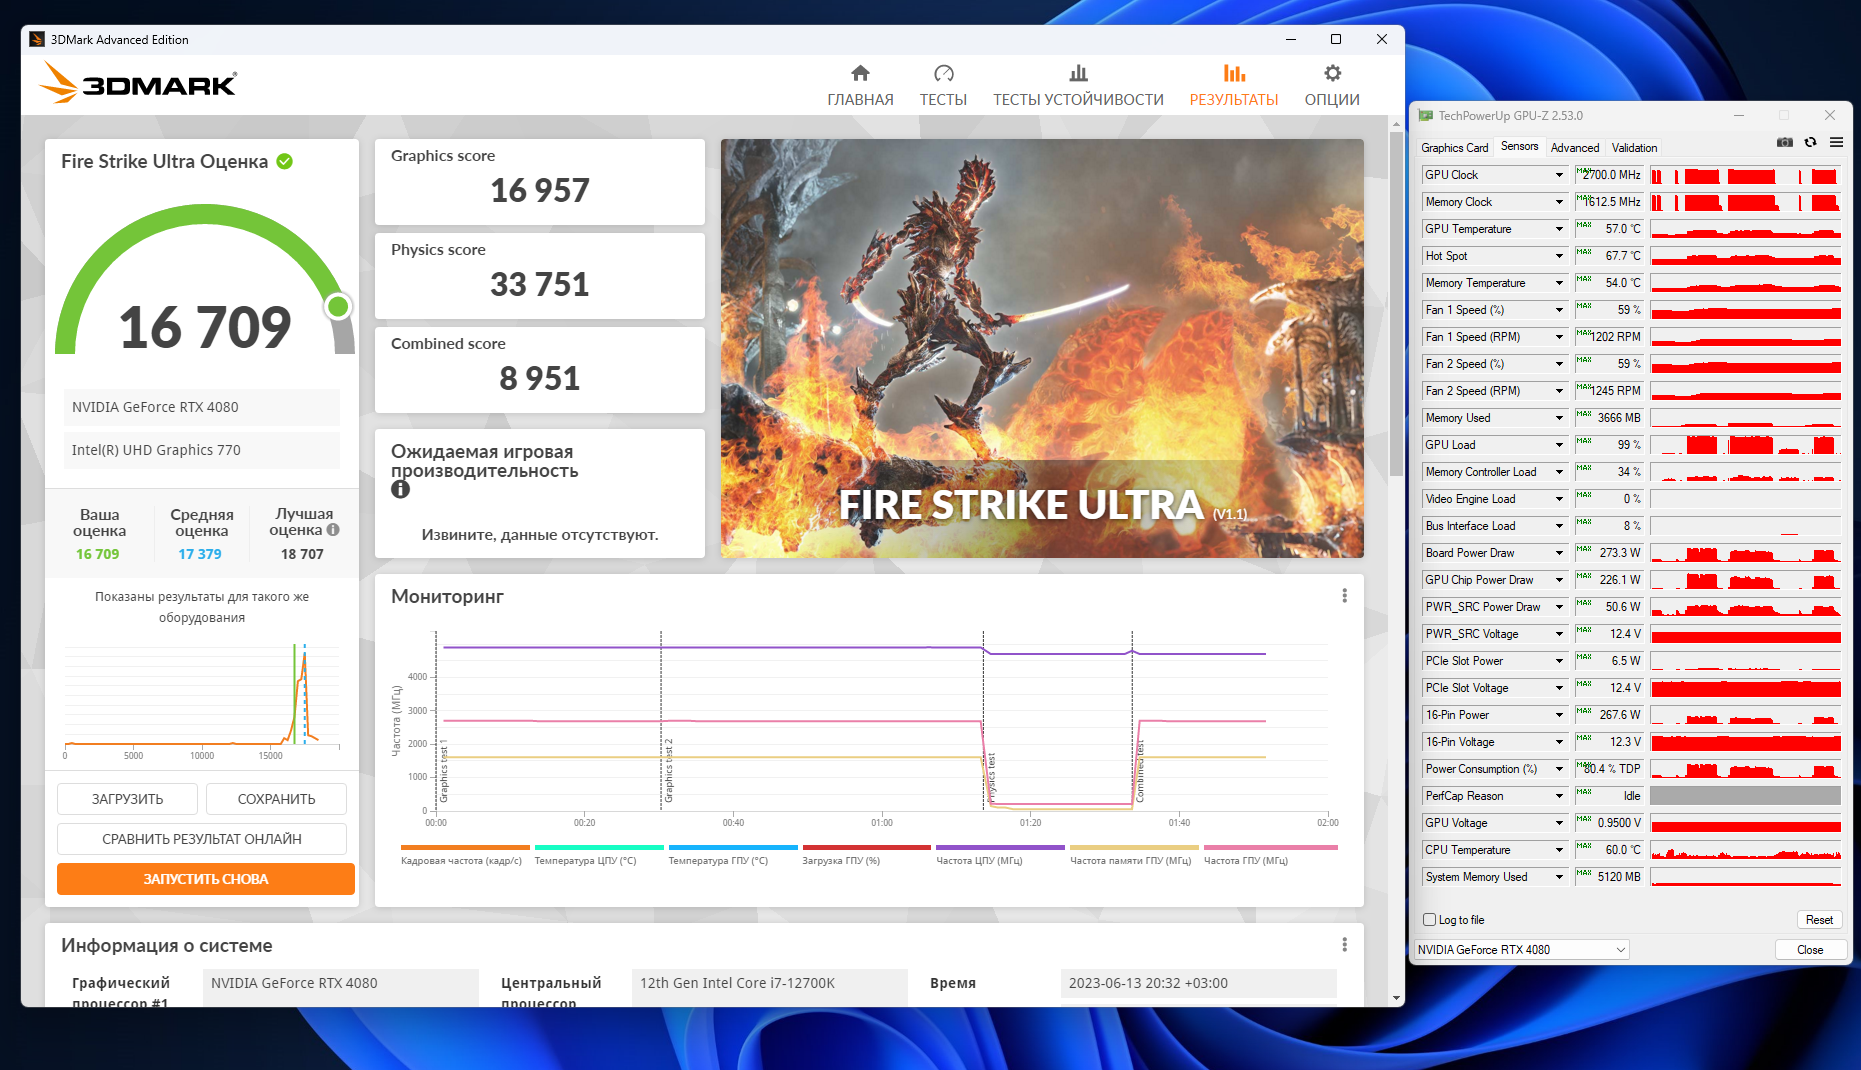Open the ГЛАВНАЯ home tab

point(860,86)
